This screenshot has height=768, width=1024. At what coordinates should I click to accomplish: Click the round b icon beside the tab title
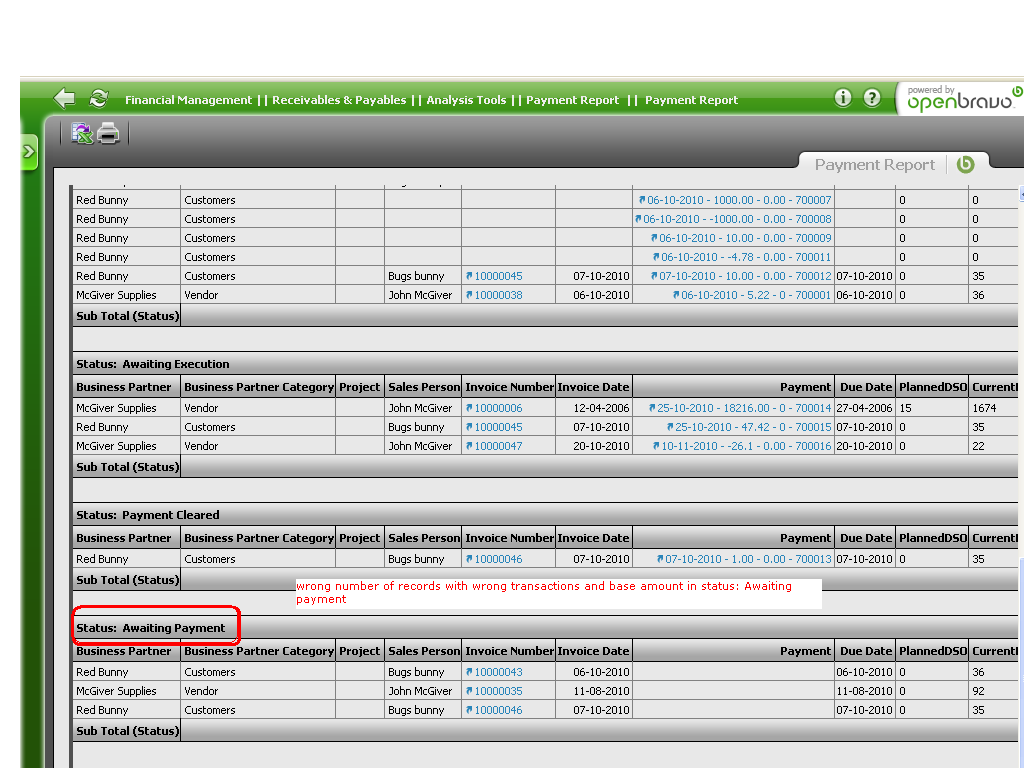[965, 165]
